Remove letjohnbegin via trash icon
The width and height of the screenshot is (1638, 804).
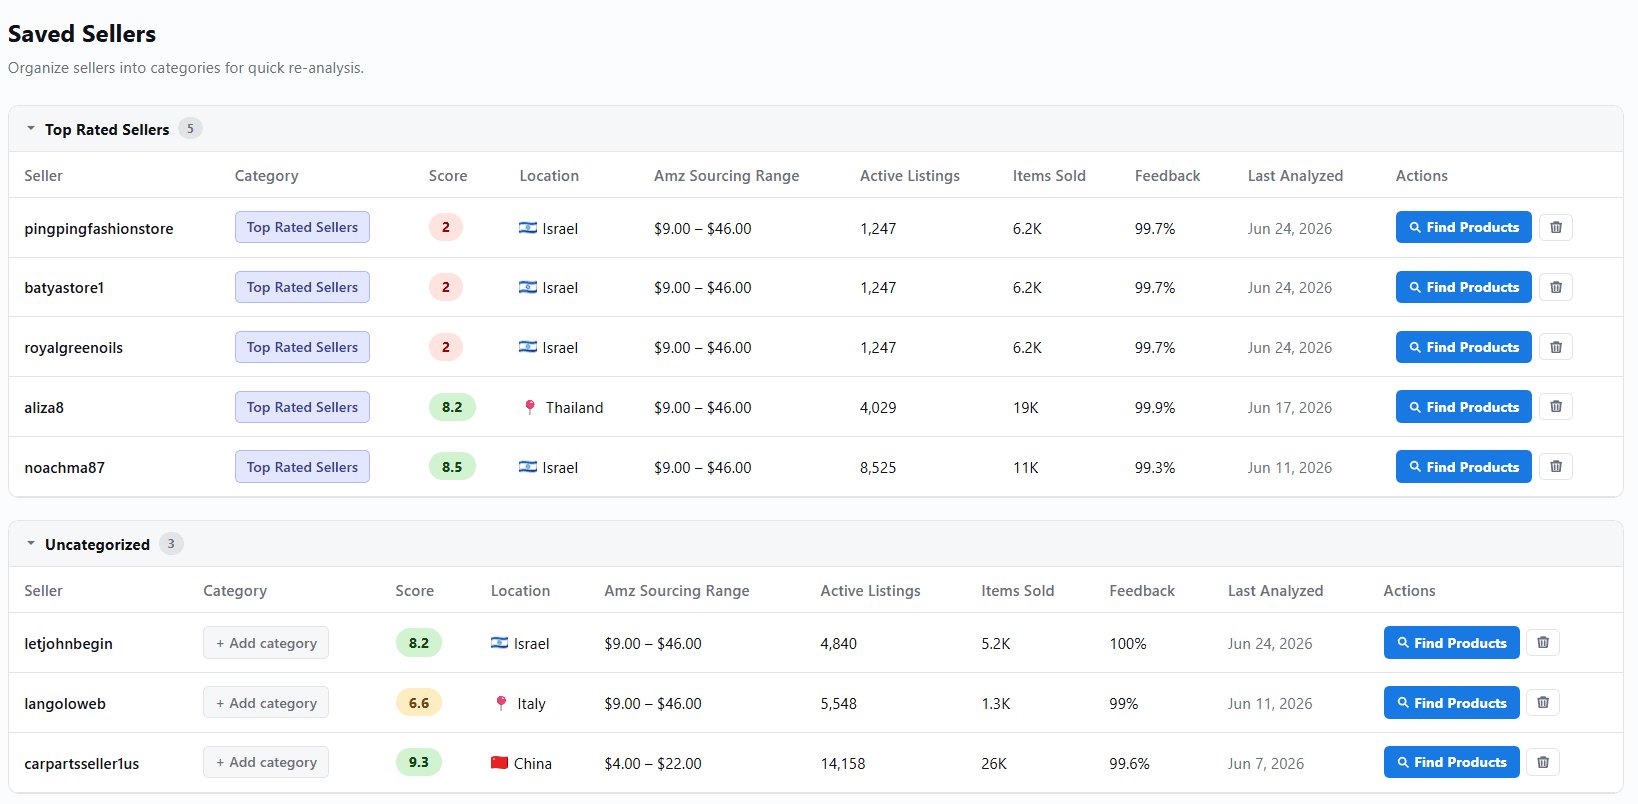pos(1543,643)
